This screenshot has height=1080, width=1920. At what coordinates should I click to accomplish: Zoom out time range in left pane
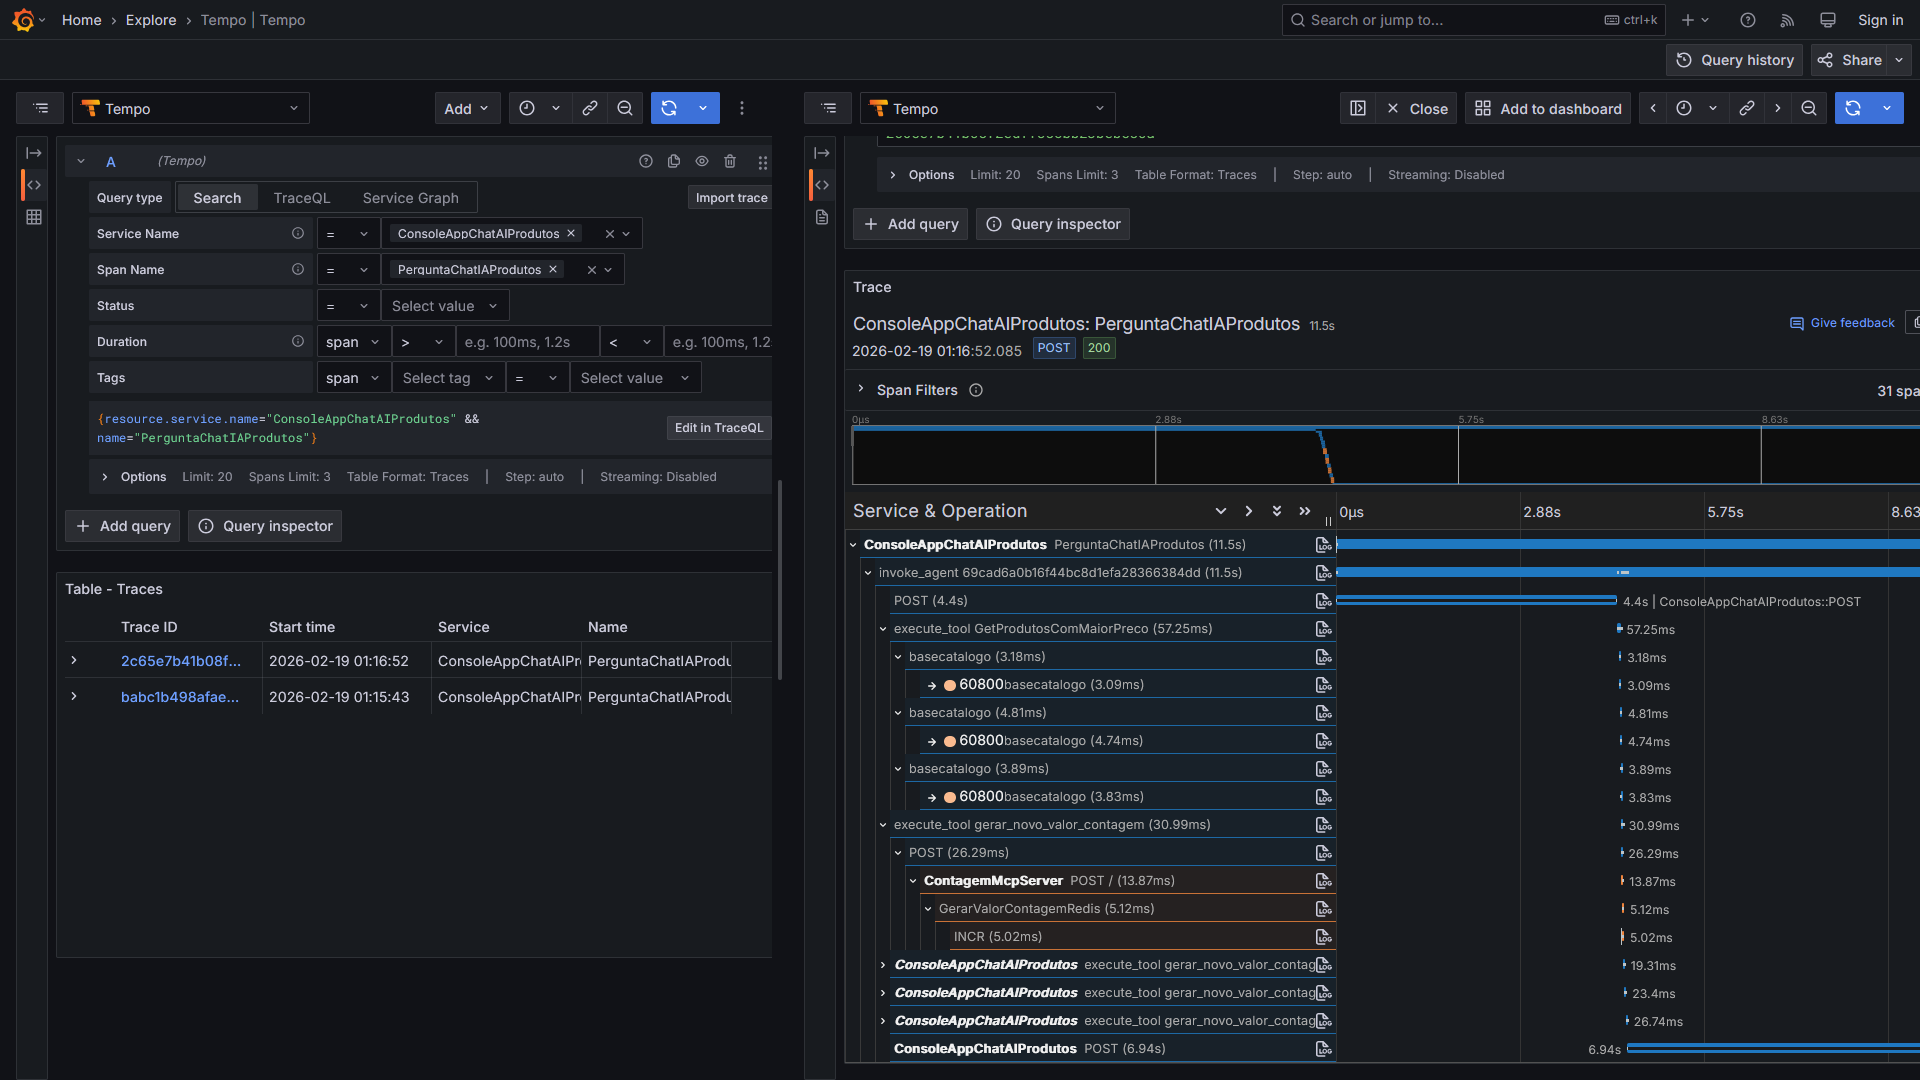pos(625,108)
